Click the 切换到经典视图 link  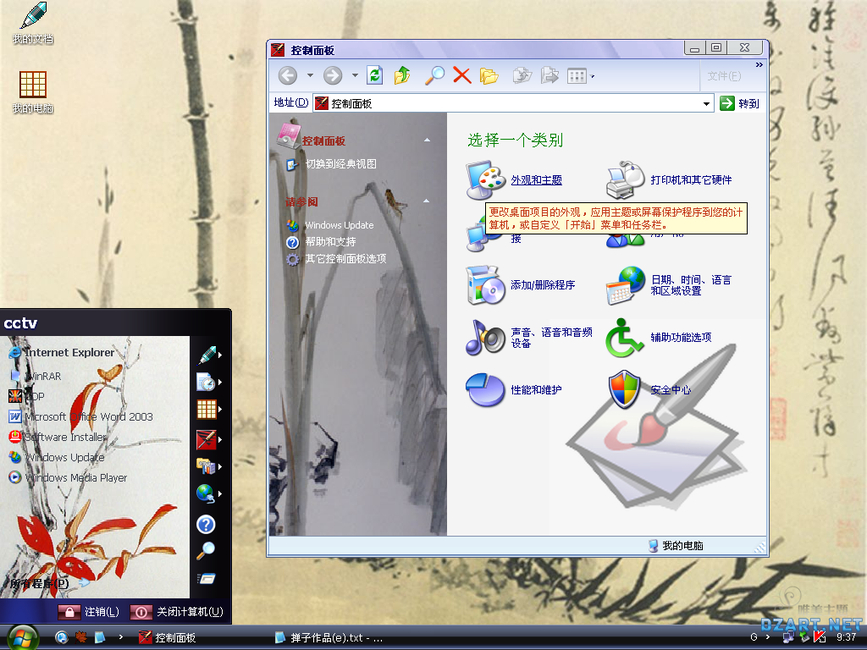pyautogui.click(x=341, y=164)
